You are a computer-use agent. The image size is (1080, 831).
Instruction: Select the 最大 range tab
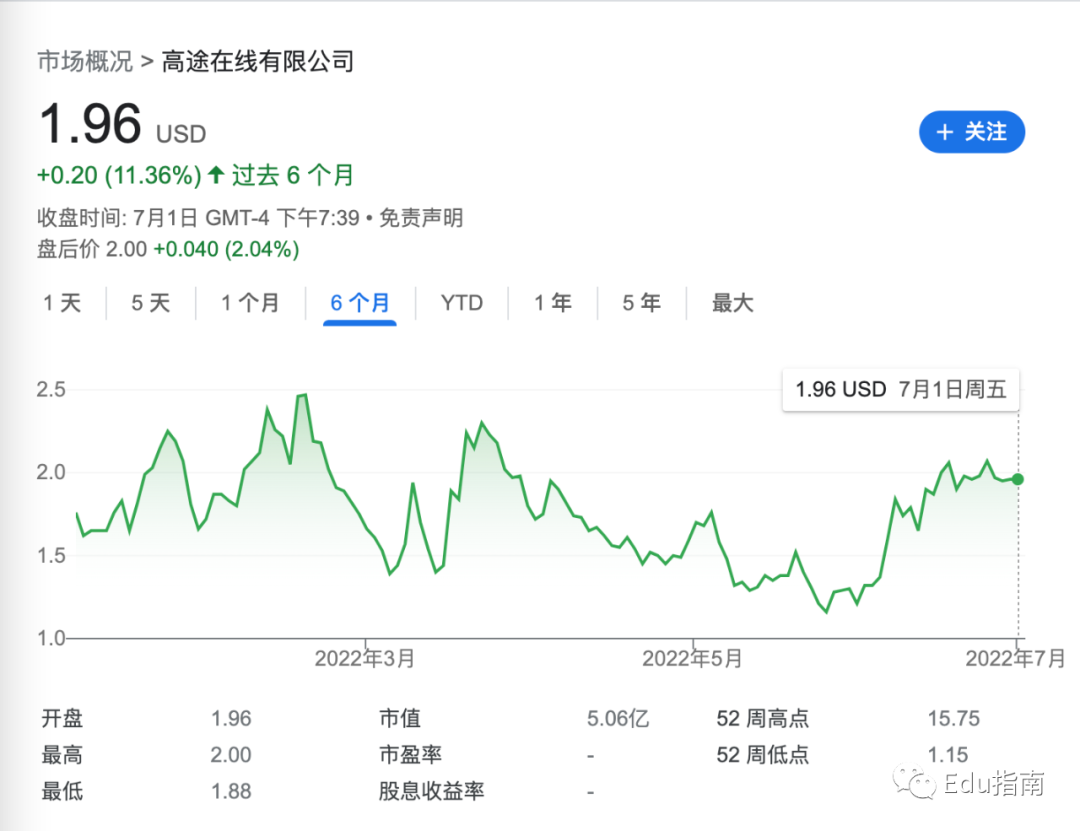(733, 302)
